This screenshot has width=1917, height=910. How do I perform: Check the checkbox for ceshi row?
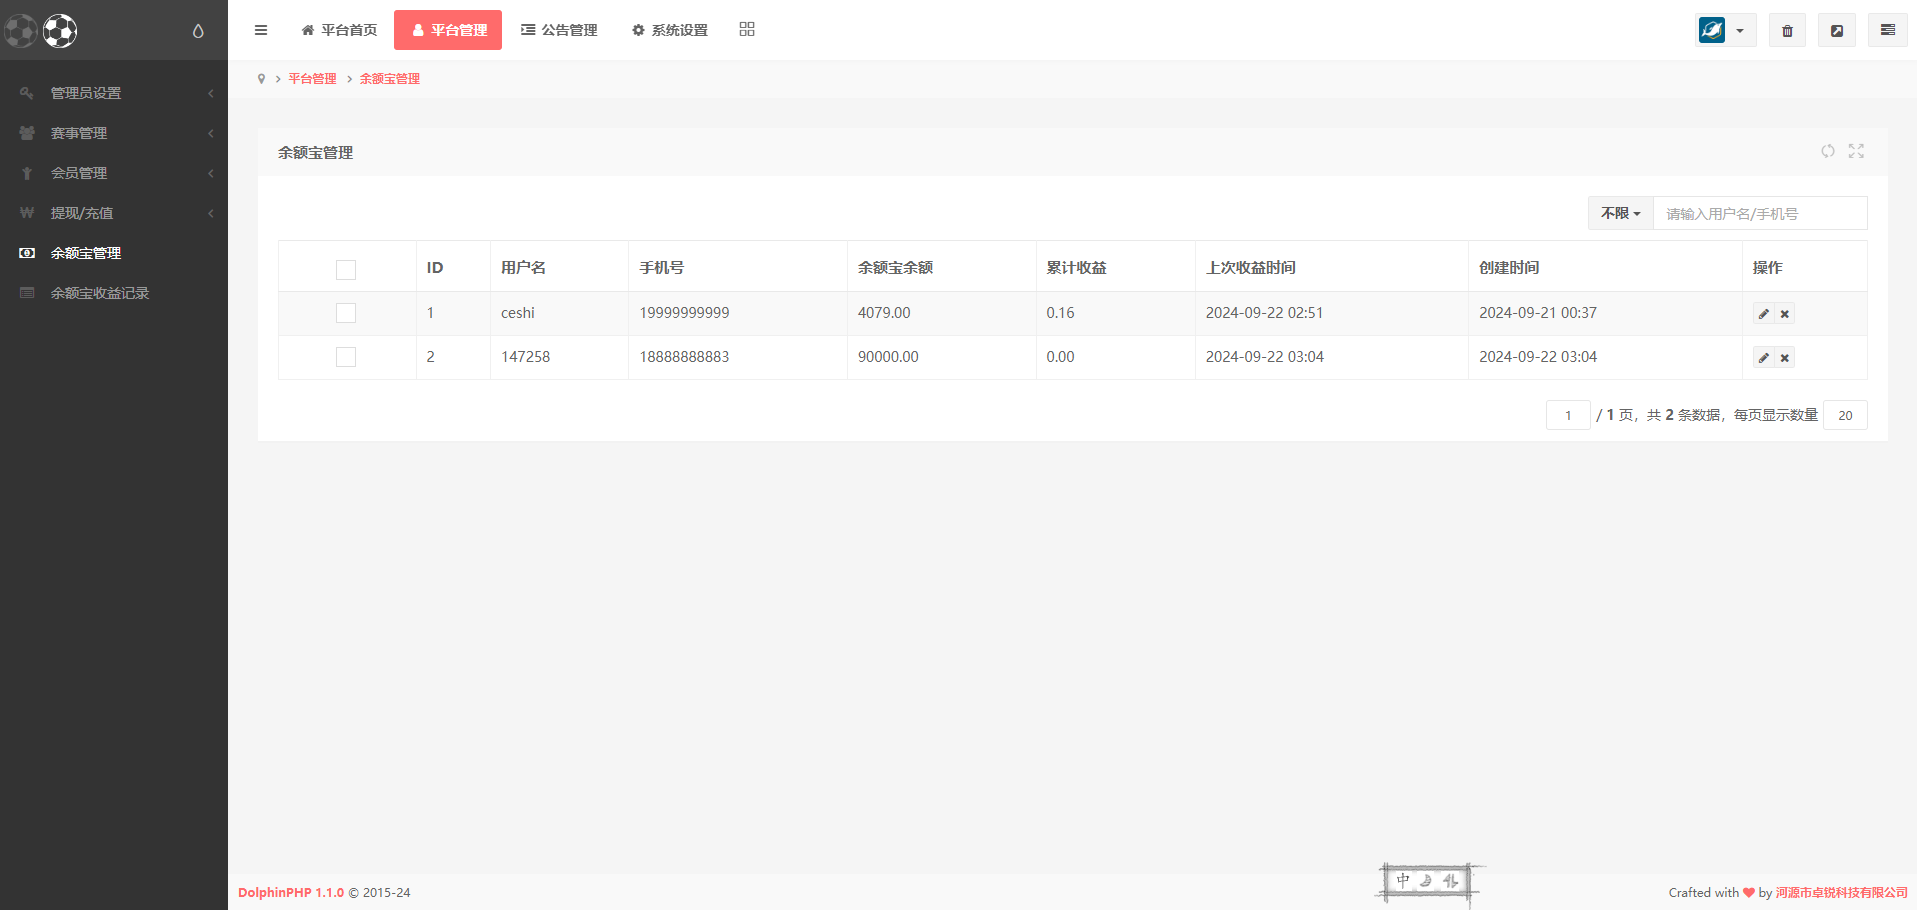point(346,313)
